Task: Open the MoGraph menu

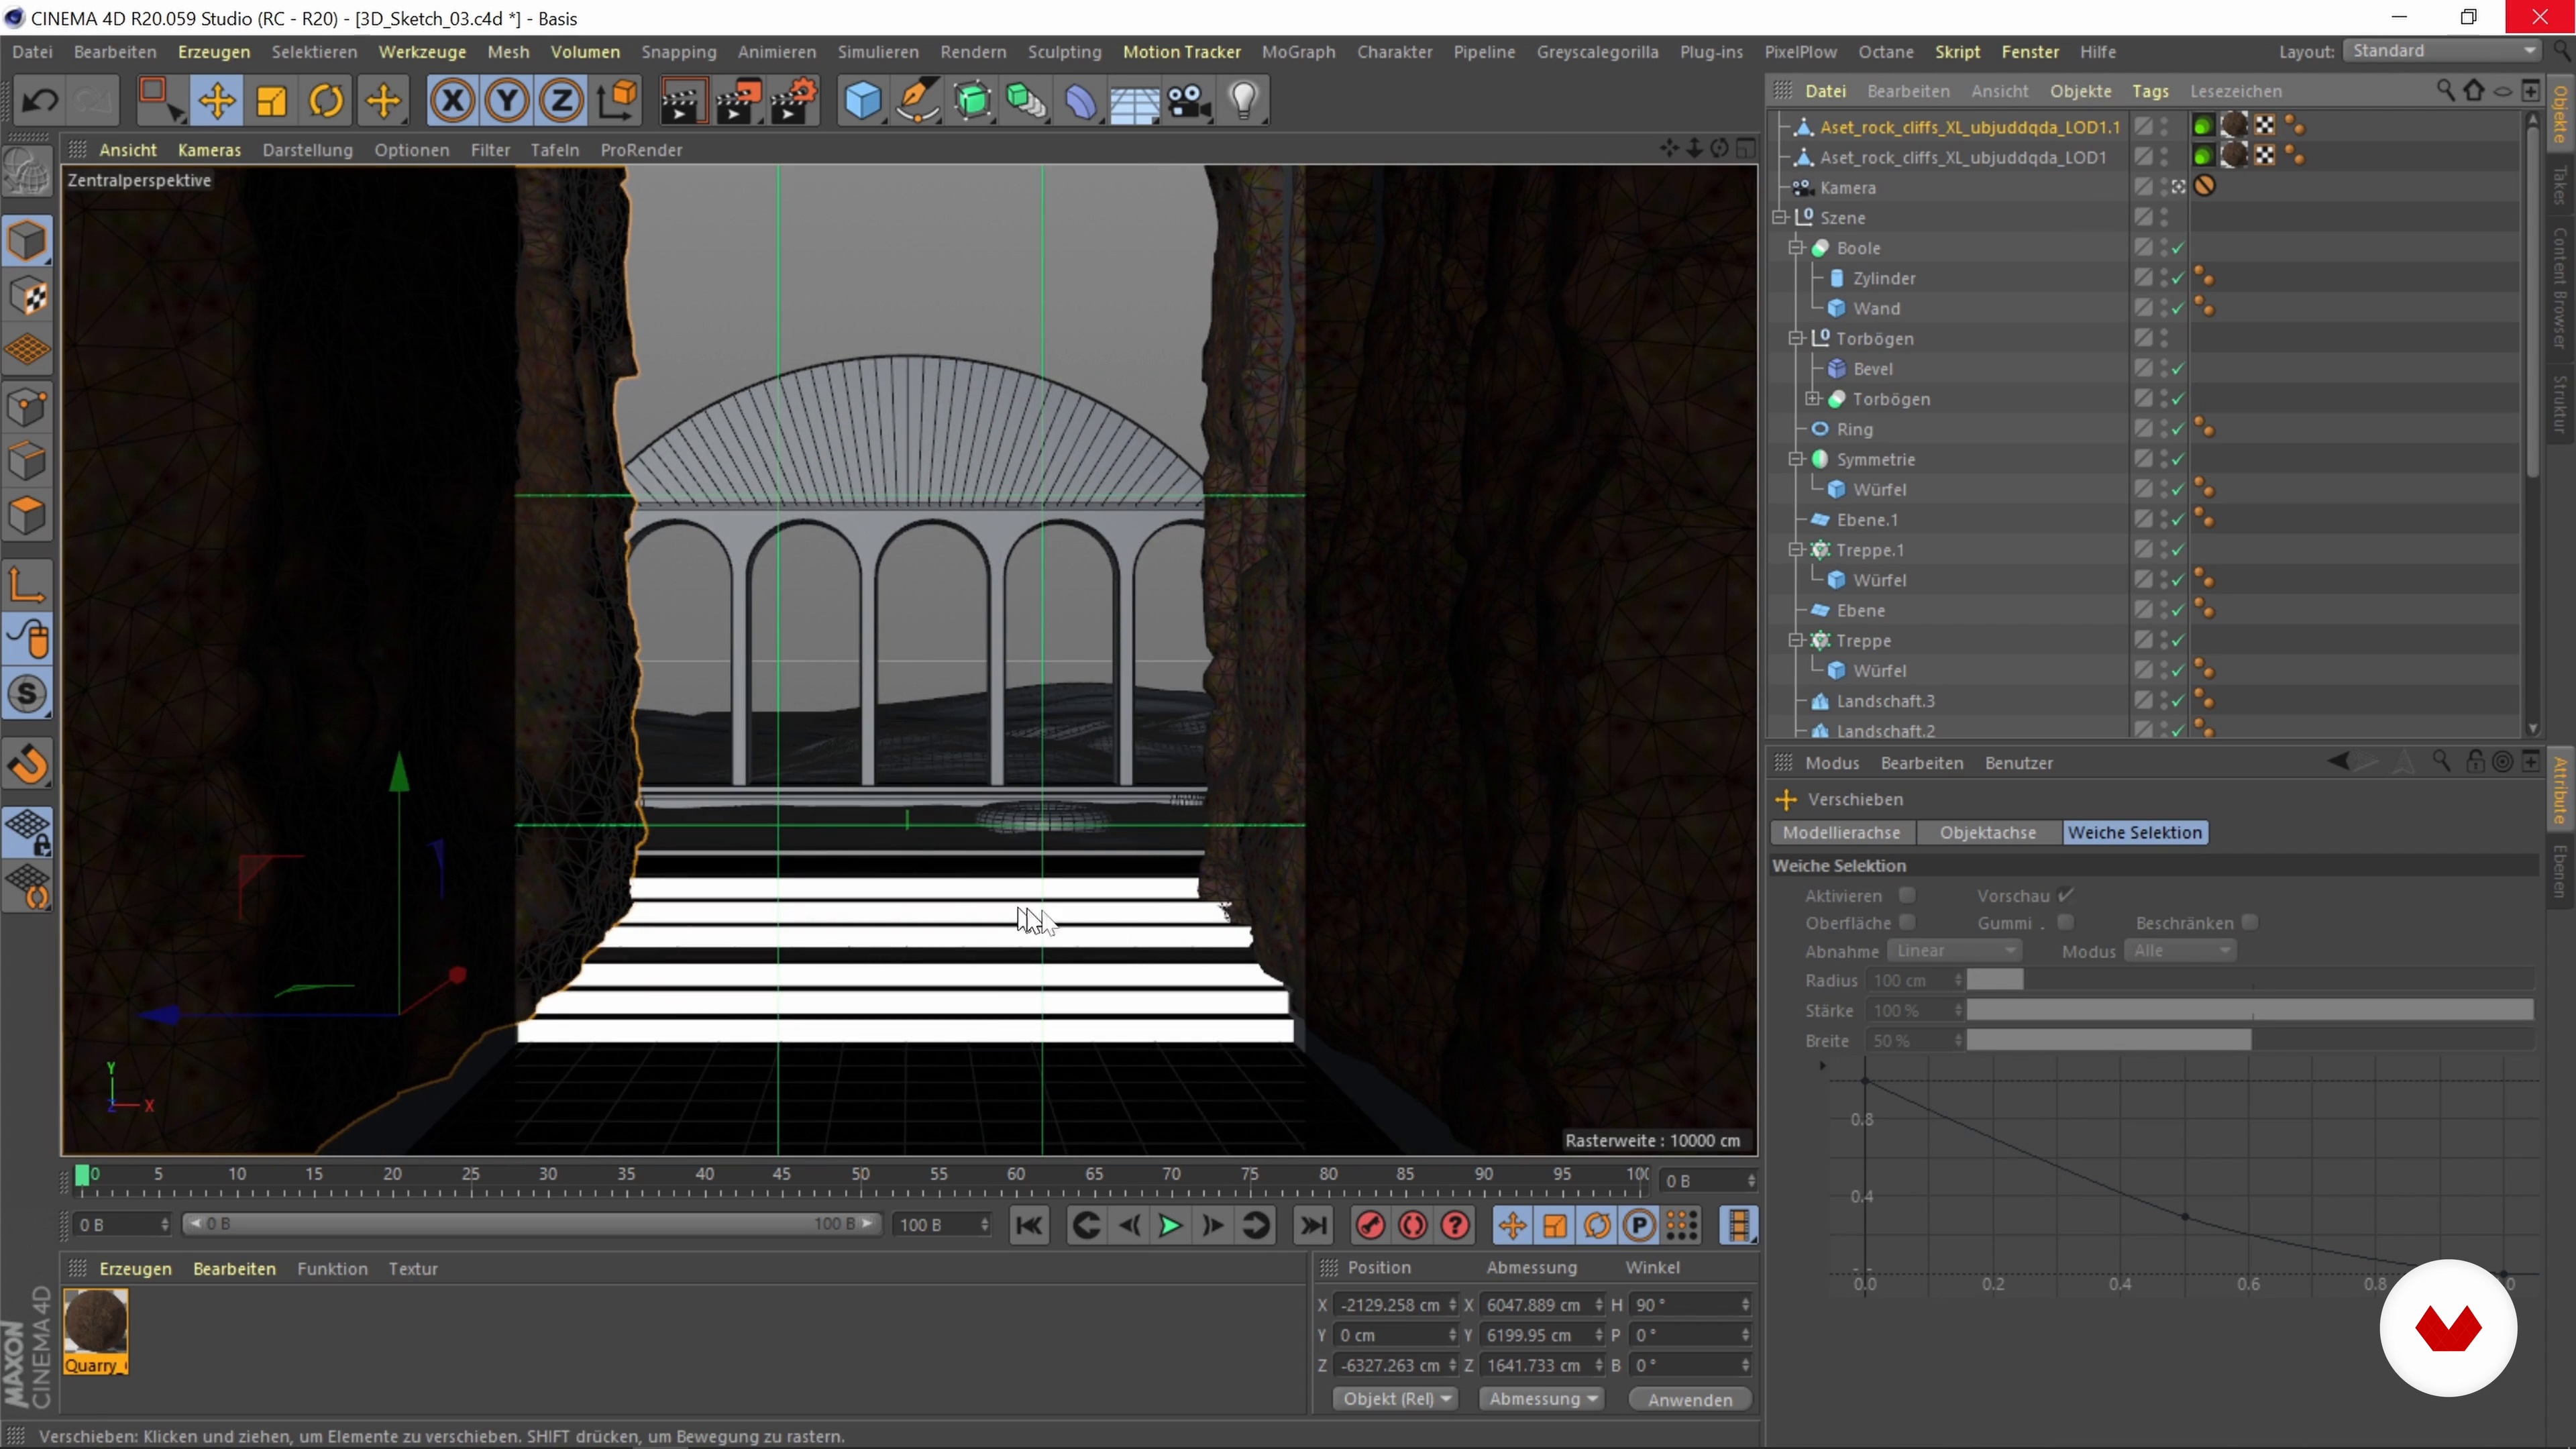Action: pos(1298,52)
